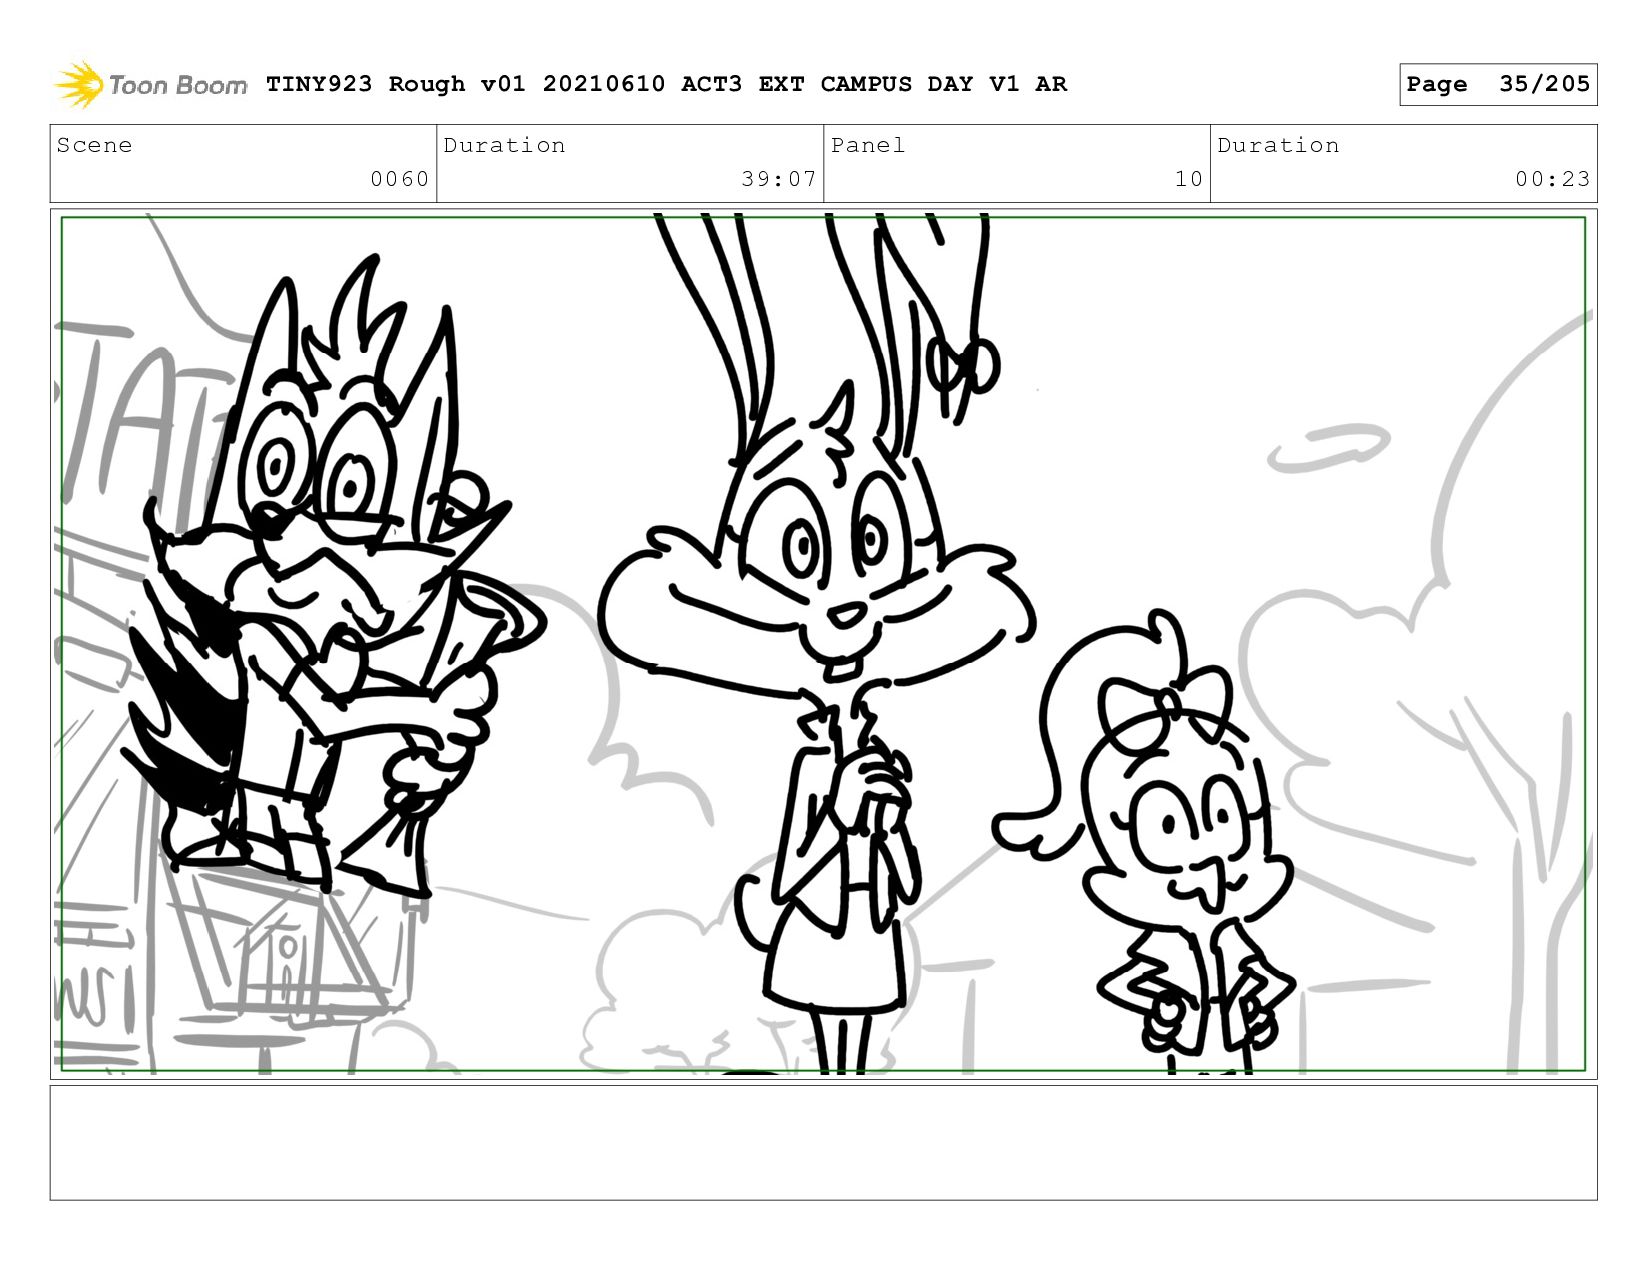Click the empty notes box below panel

824,1143
